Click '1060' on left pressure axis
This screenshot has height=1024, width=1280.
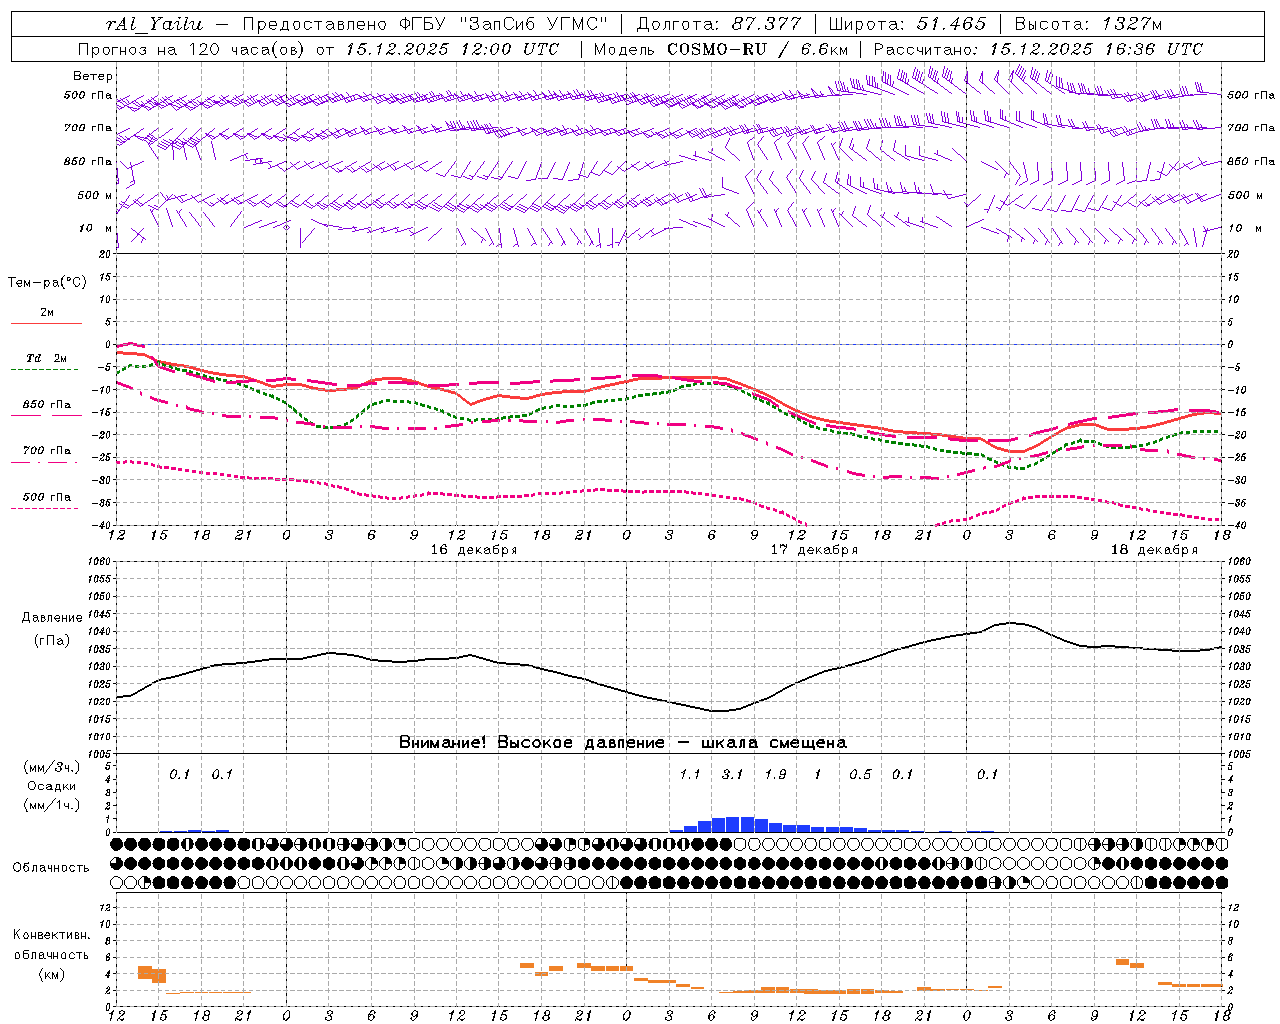[102, 562]
